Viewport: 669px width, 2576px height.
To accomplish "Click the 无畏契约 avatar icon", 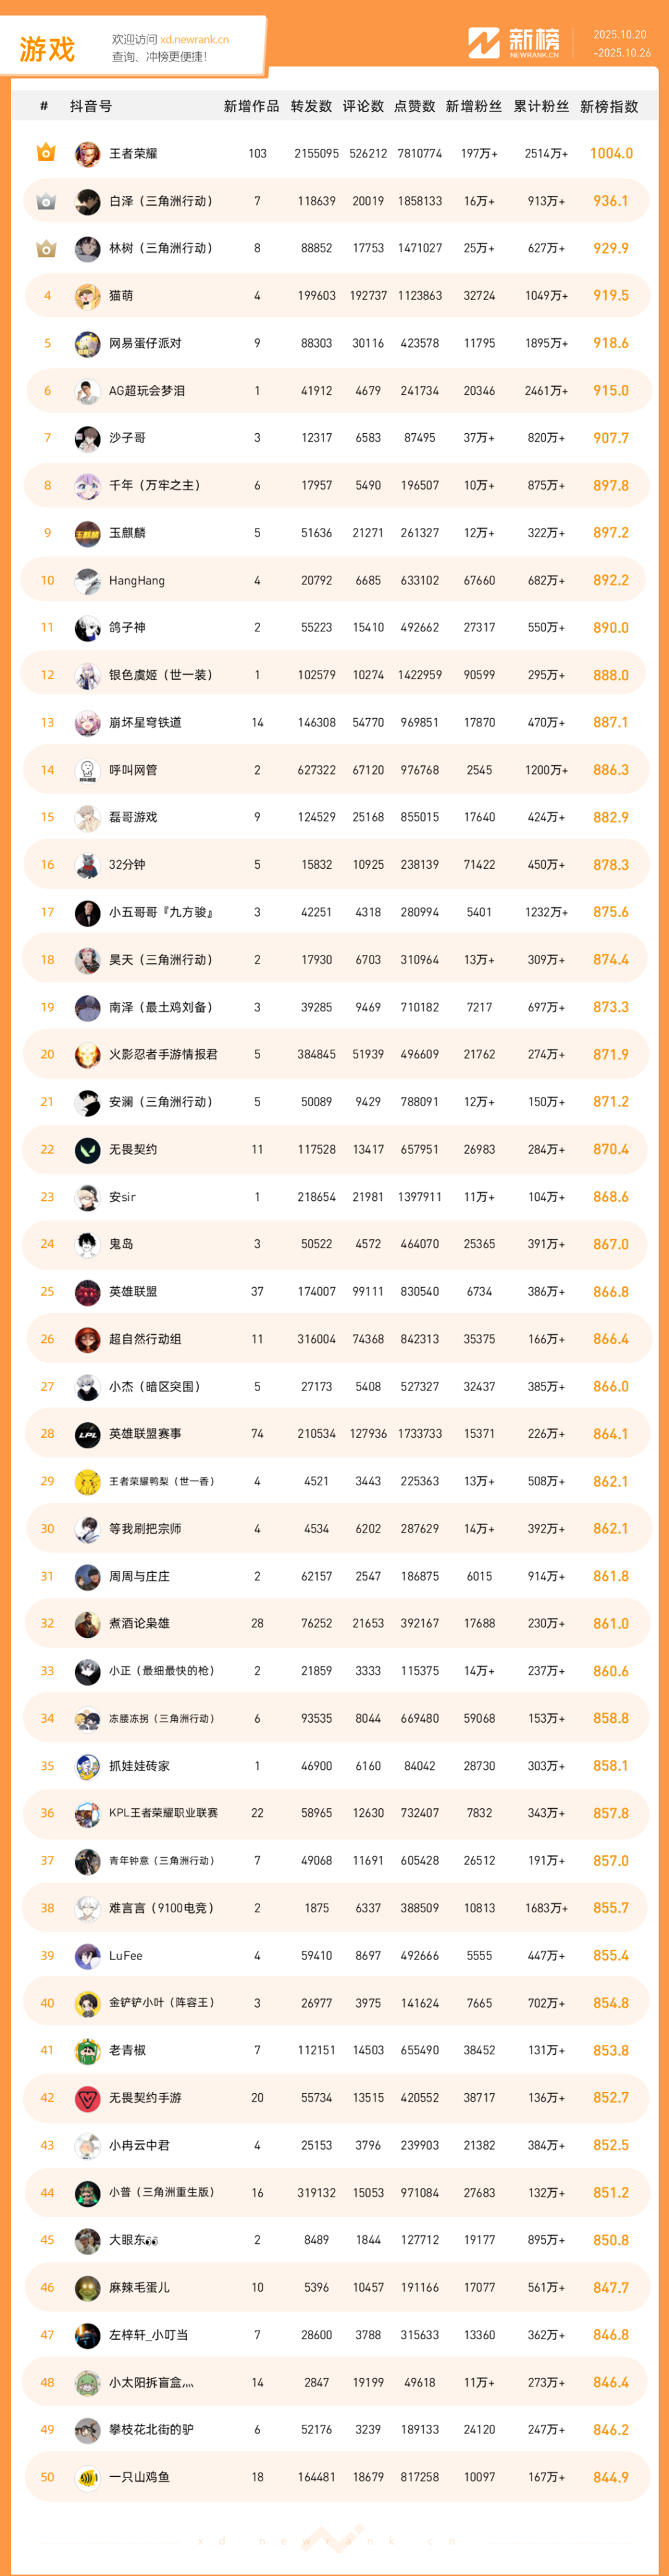I will coord(88,1150).
